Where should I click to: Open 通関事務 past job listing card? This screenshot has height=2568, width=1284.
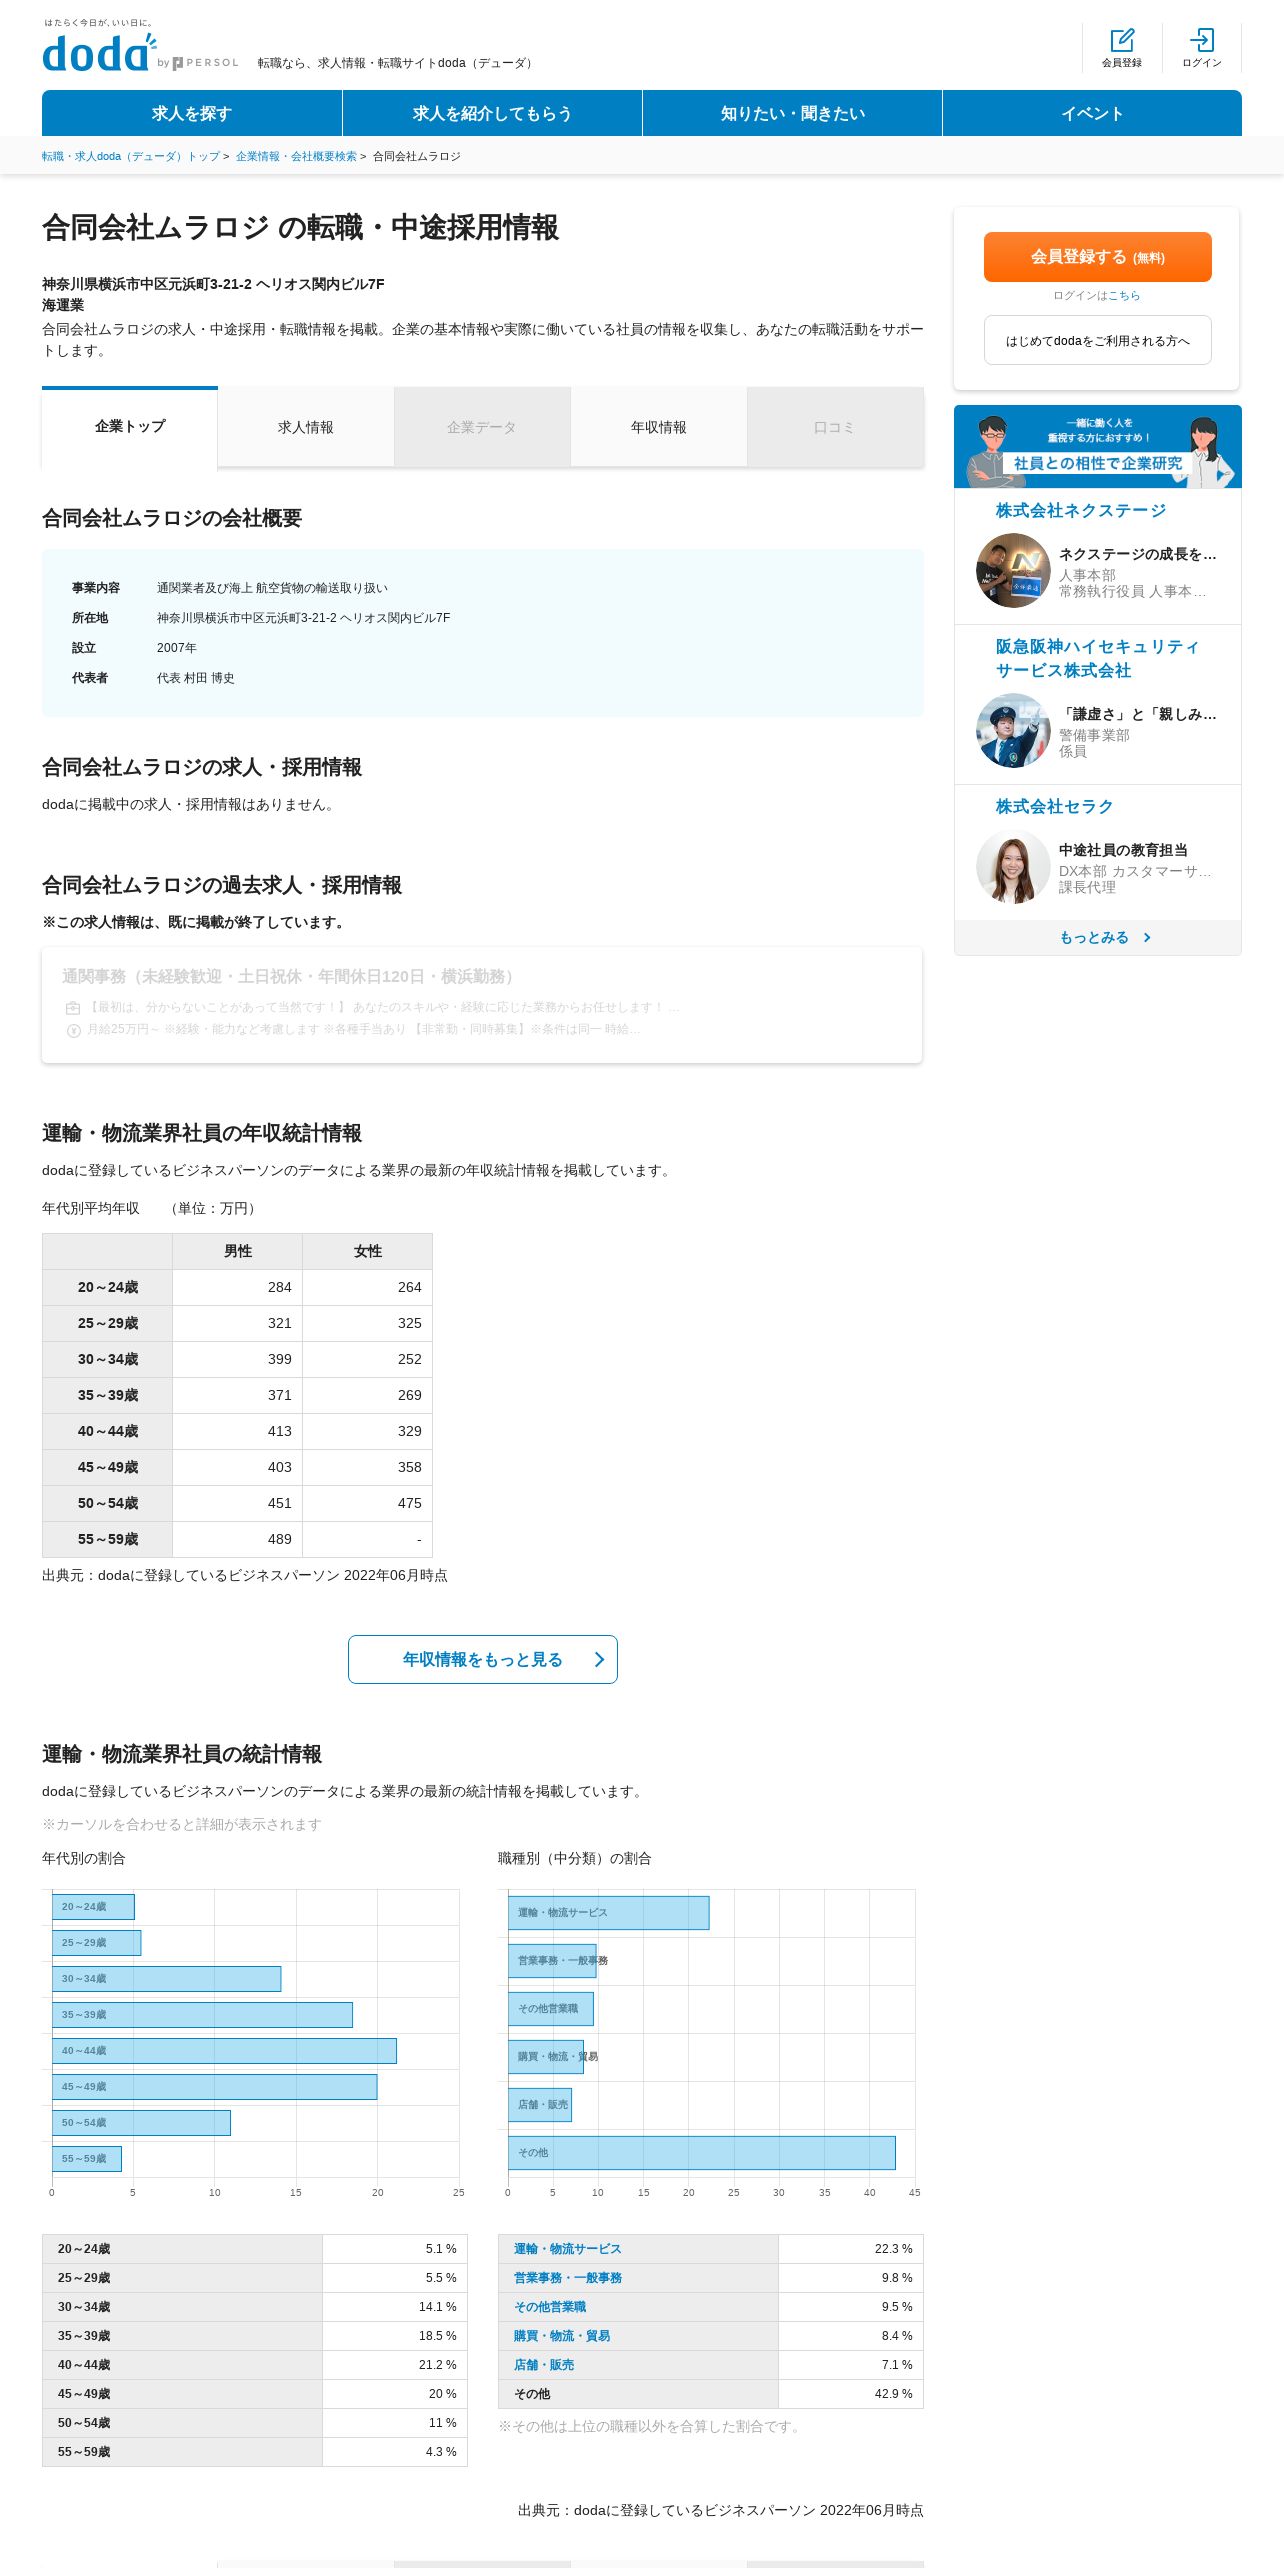coord(482,1005)
